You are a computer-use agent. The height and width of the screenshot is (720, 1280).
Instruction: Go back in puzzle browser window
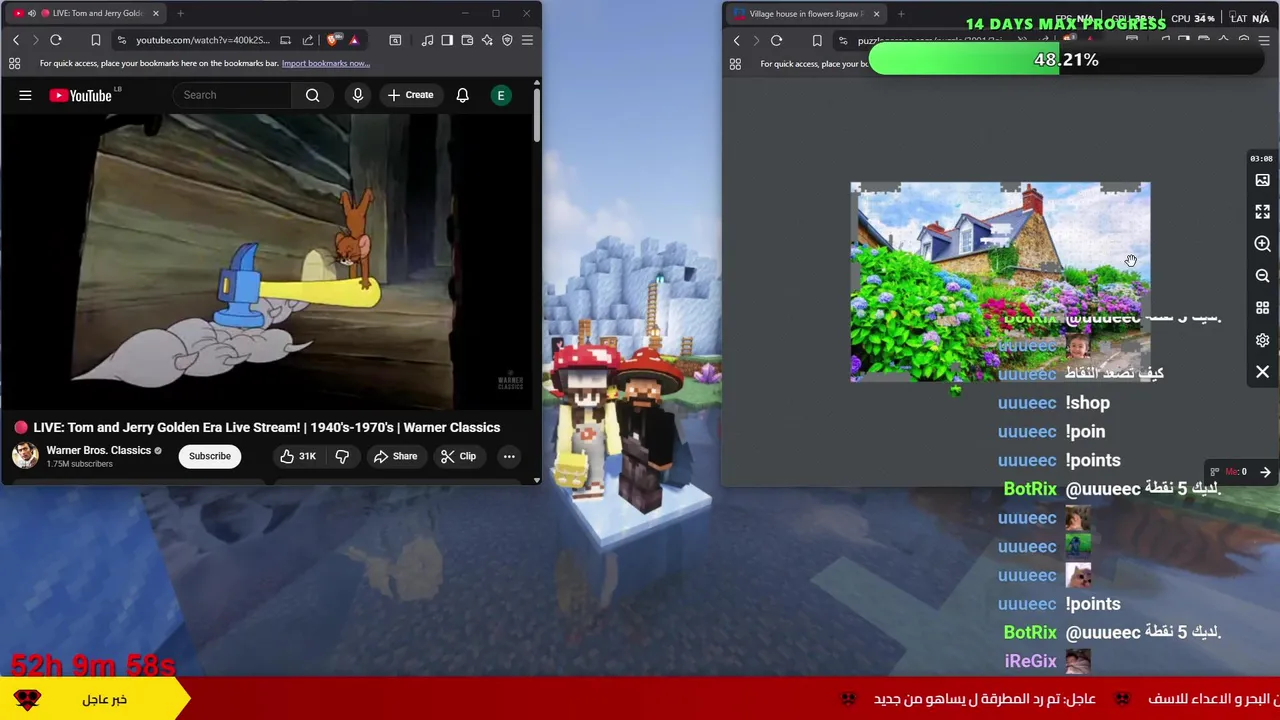[x=737, y=41]
